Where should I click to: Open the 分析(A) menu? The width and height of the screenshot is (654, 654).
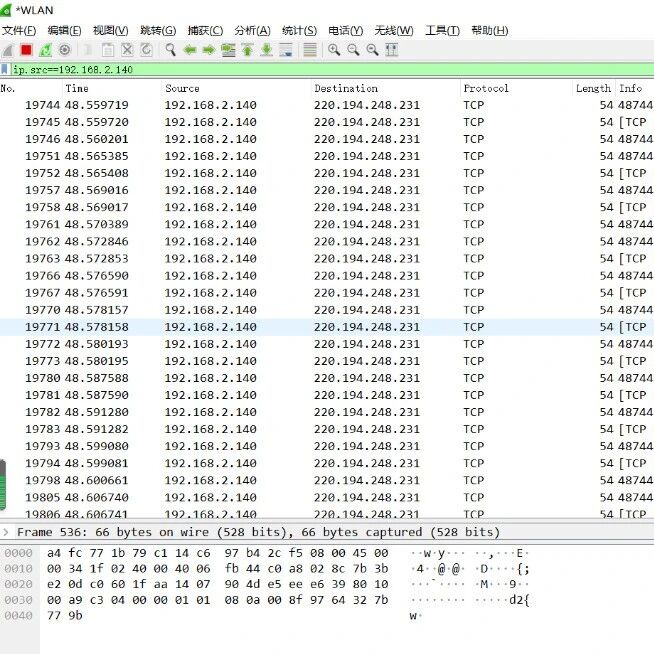[x=252, y=30]
